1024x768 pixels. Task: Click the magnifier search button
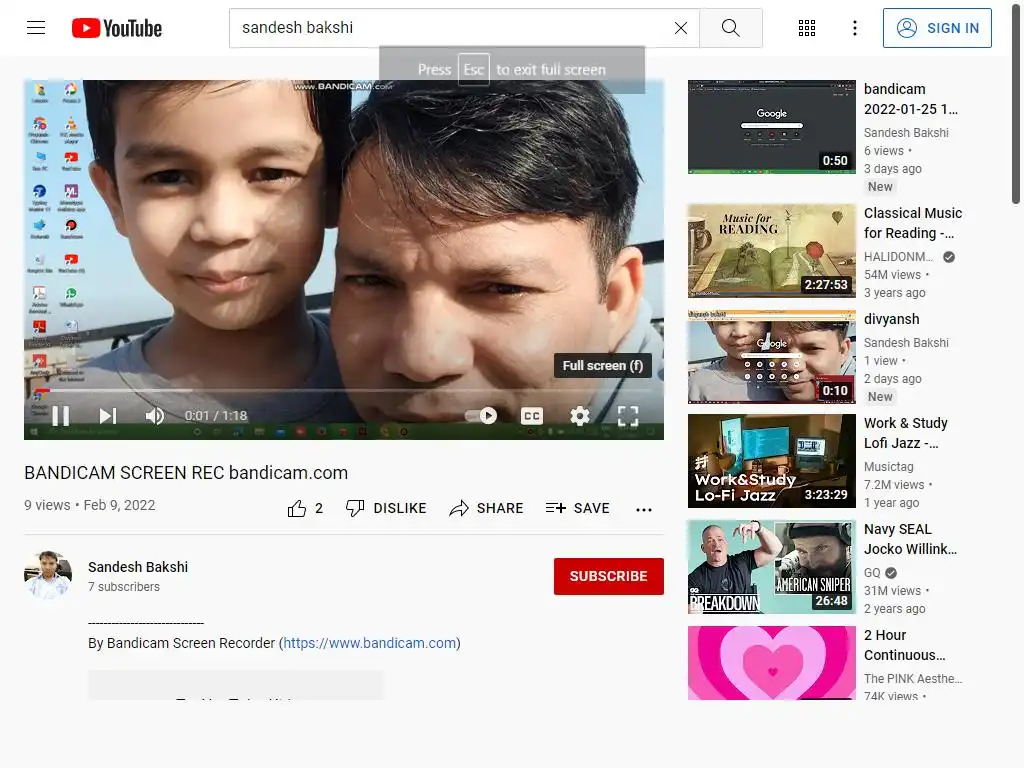(731, 28)
